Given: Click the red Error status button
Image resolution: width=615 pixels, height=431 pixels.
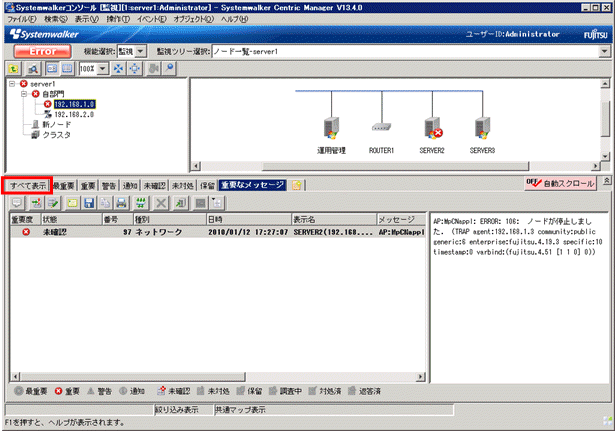Looking at the screenshot, I should click(42, 51).
